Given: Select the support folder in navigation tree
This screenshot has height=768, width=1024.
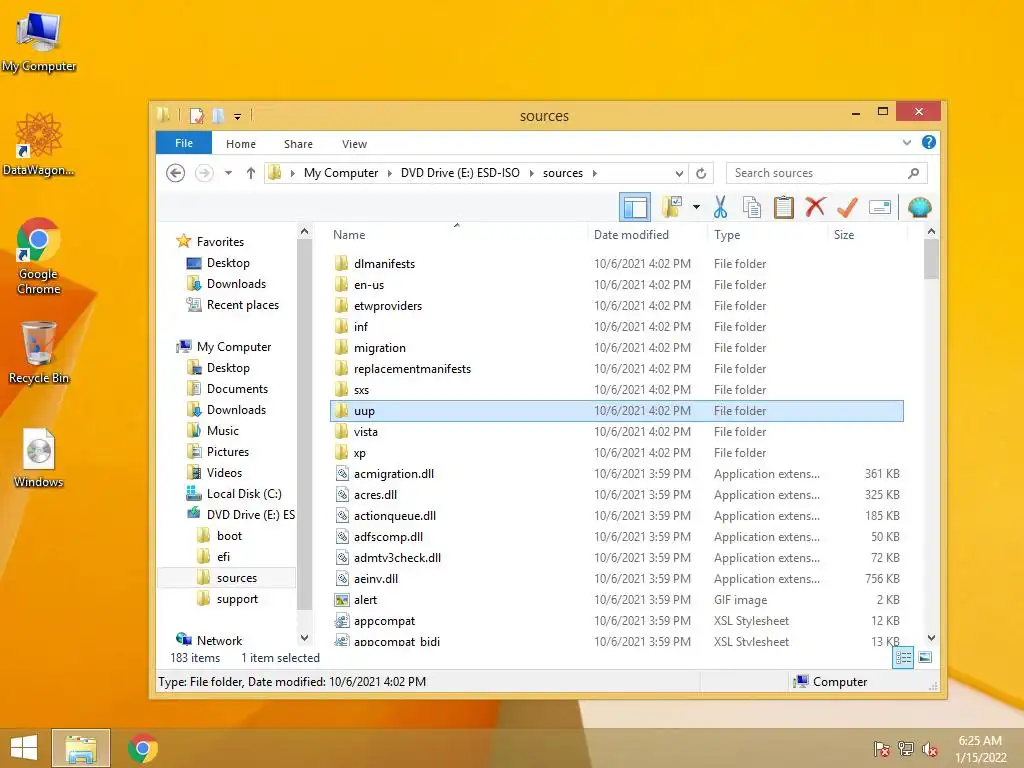Looking at the screenshot, I should [236, 599].
